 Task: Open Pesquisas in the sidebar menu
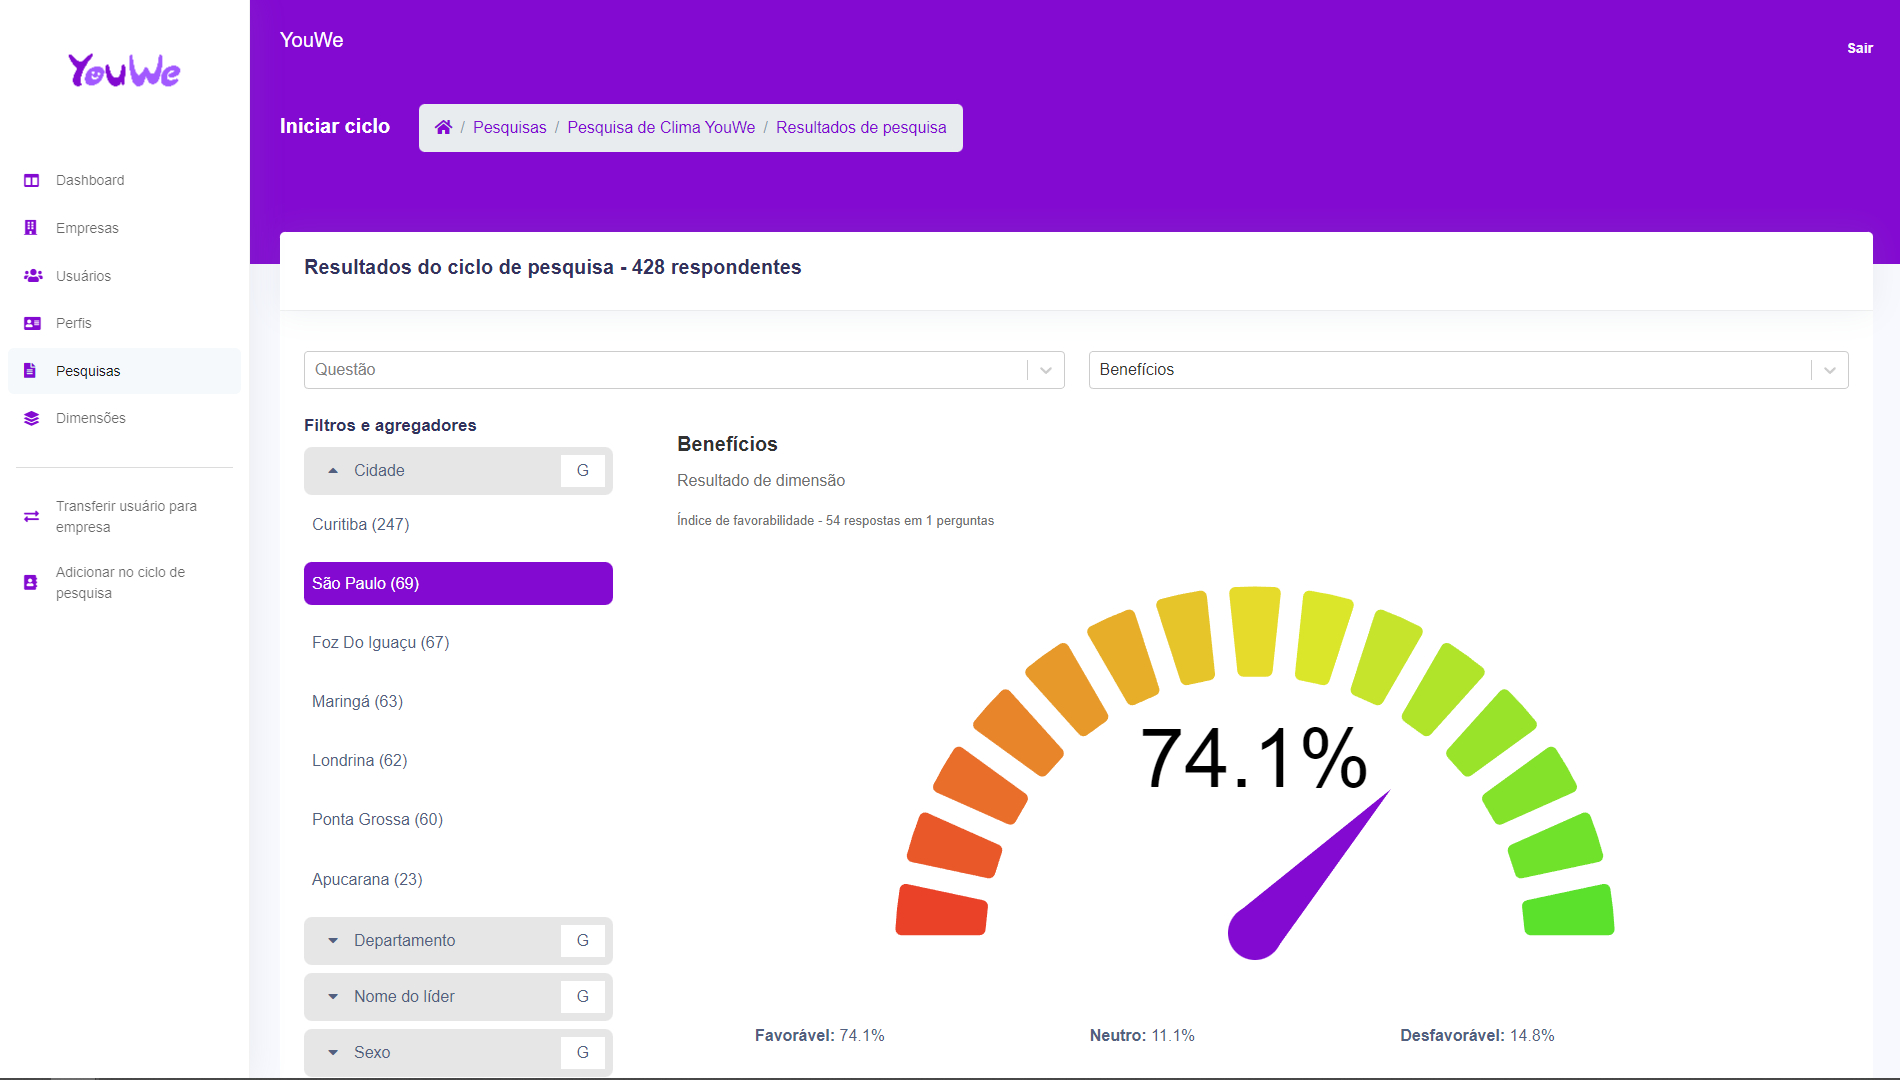click(x=88, y=371)
